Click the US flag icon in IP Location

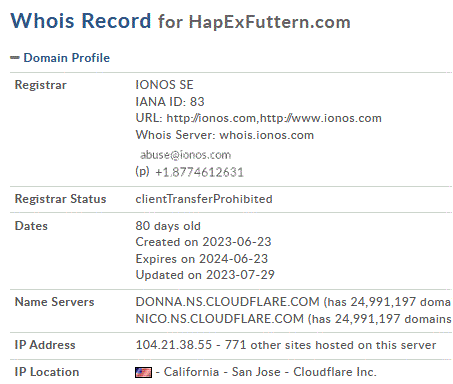tap(143, 372)
